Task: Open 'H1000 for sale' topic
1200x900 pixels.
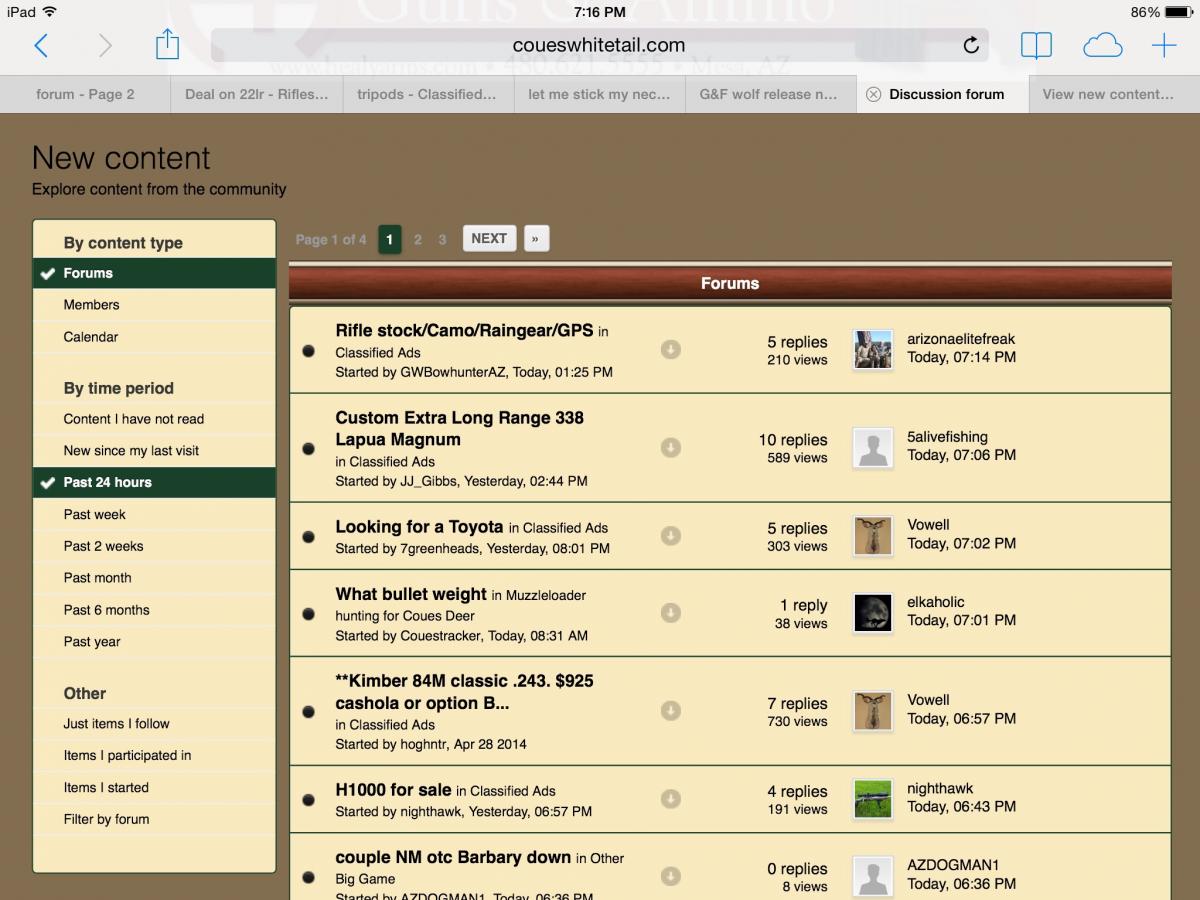Action: pos(393,790)
